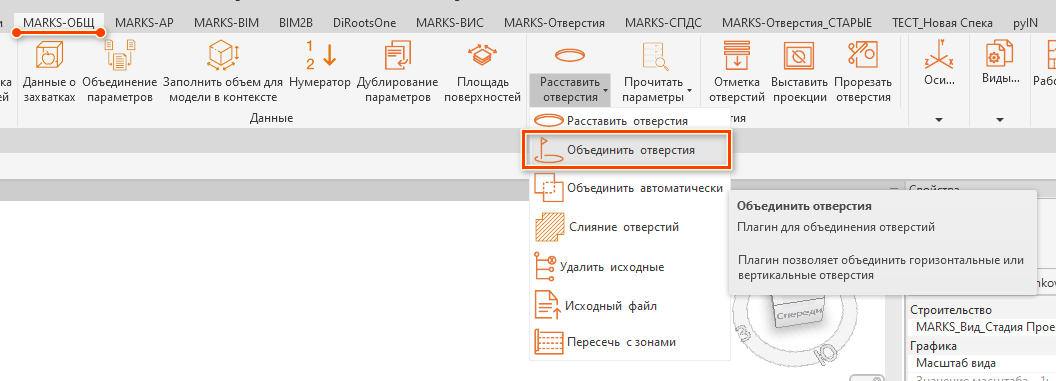Click the Расставить отверстия ribbon icon
Screen dimensions: 1056x381
pyautogui.click(x=570, y=55)
